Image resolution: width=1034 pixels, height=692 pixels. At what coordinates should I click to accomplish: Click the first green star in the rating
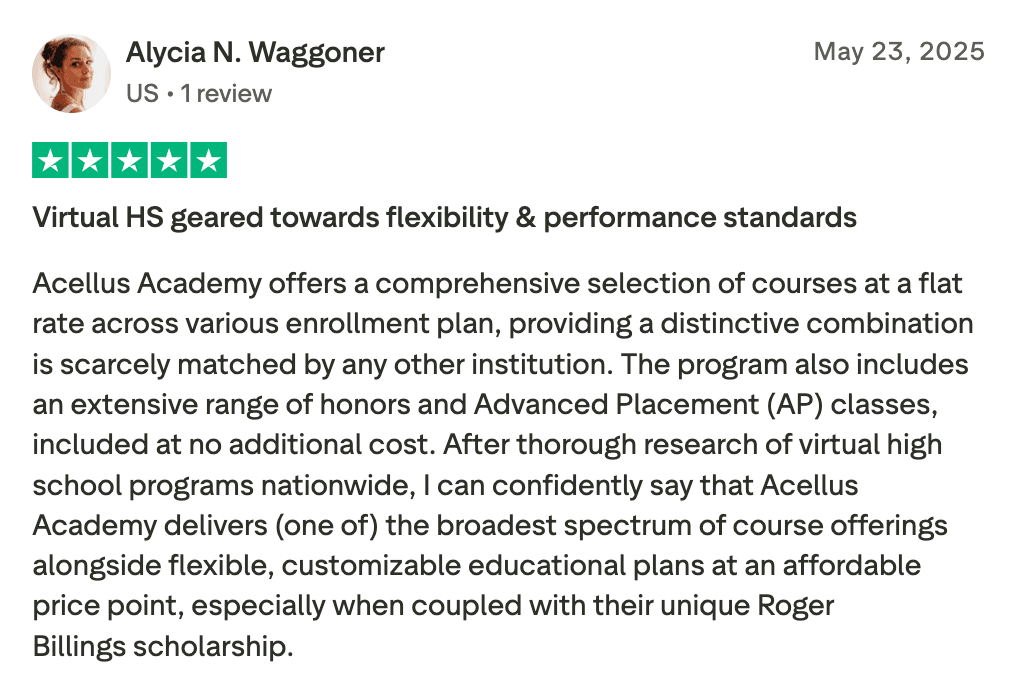point(52,161)
